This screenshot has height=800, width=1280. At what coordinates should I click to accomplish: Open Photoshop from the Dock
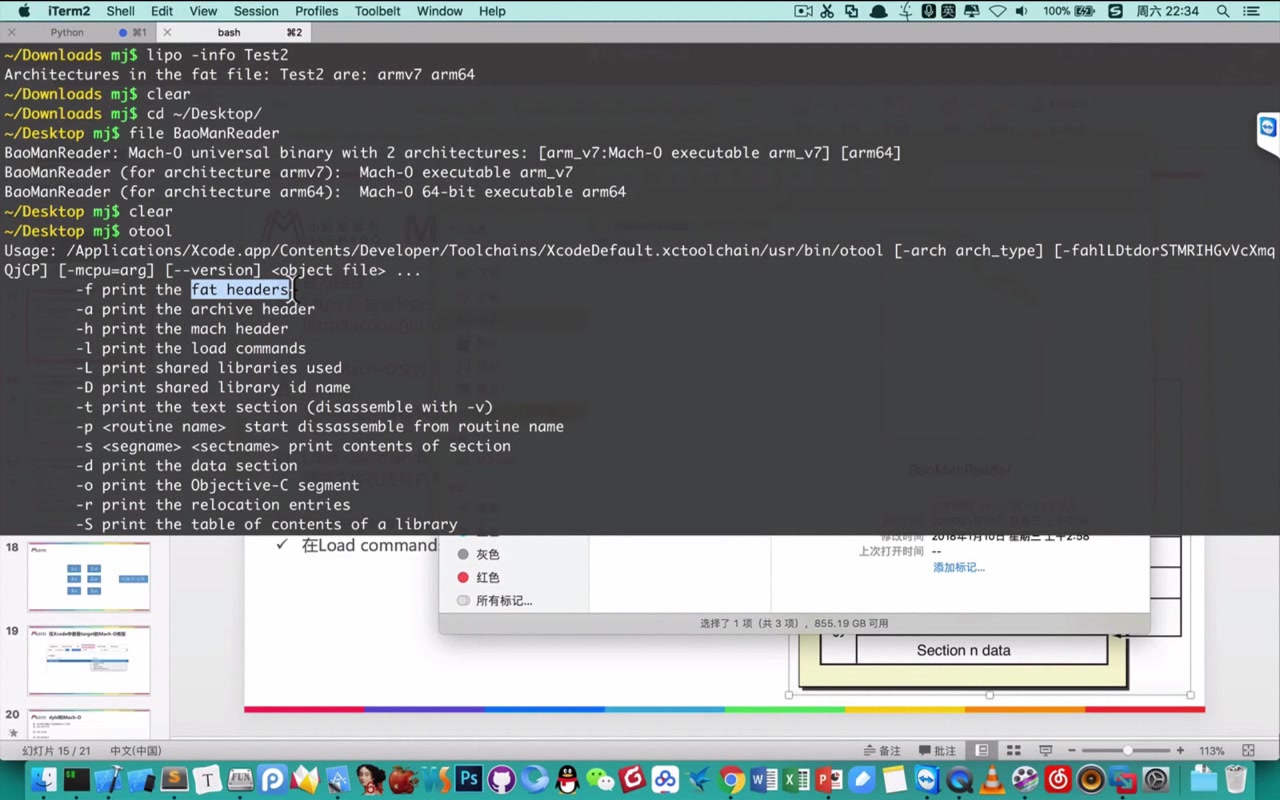pyautogui.click(x=469, y=779)
